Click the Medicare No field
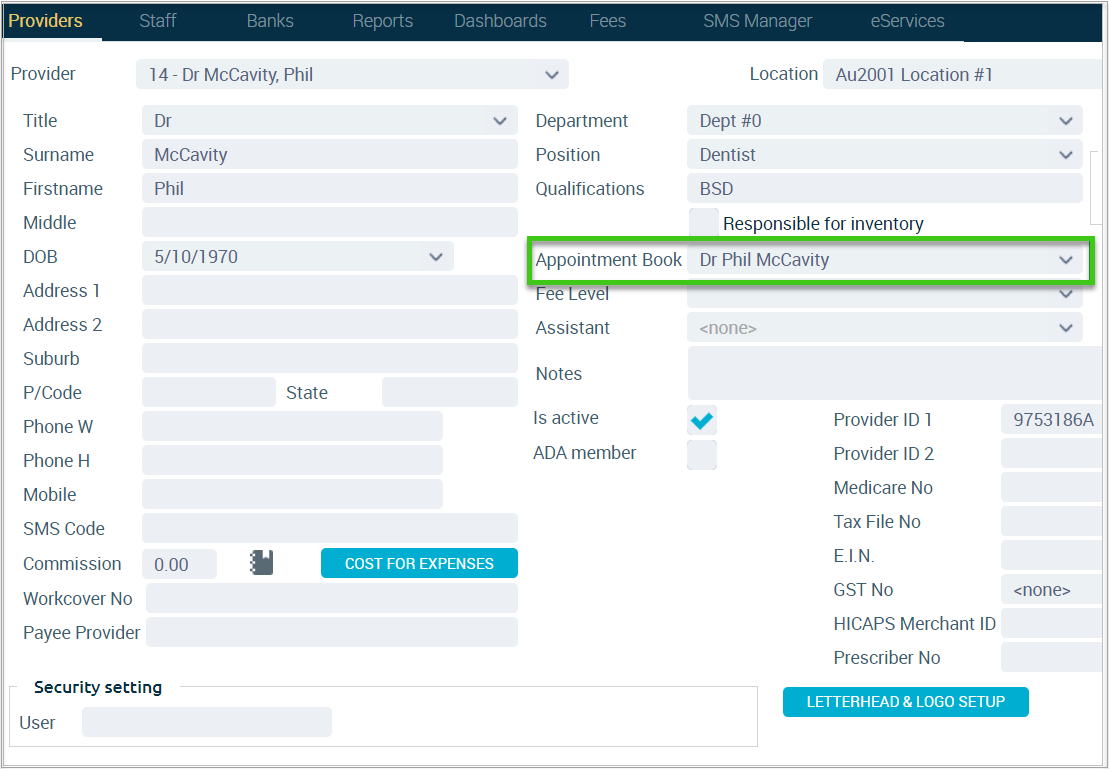Screen dimensions: 1109x769 point(1052,487)
